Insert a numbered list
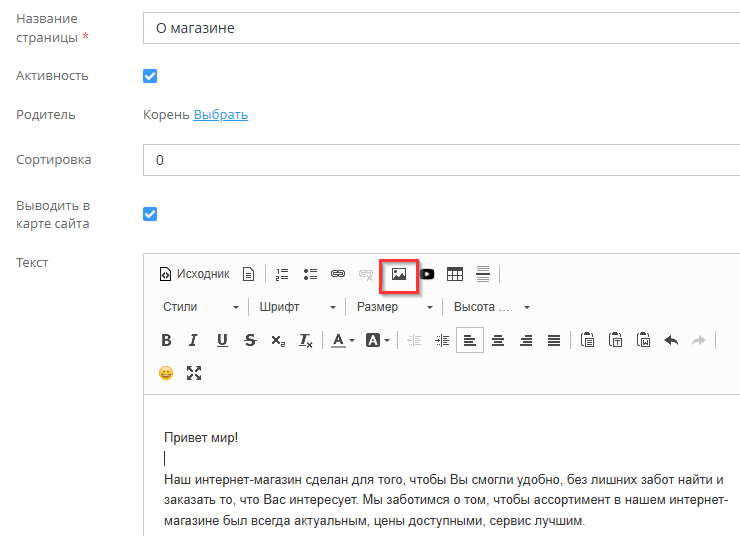Image resolution: width=740 pixels, height=536 pixels. tap(282, 274)
